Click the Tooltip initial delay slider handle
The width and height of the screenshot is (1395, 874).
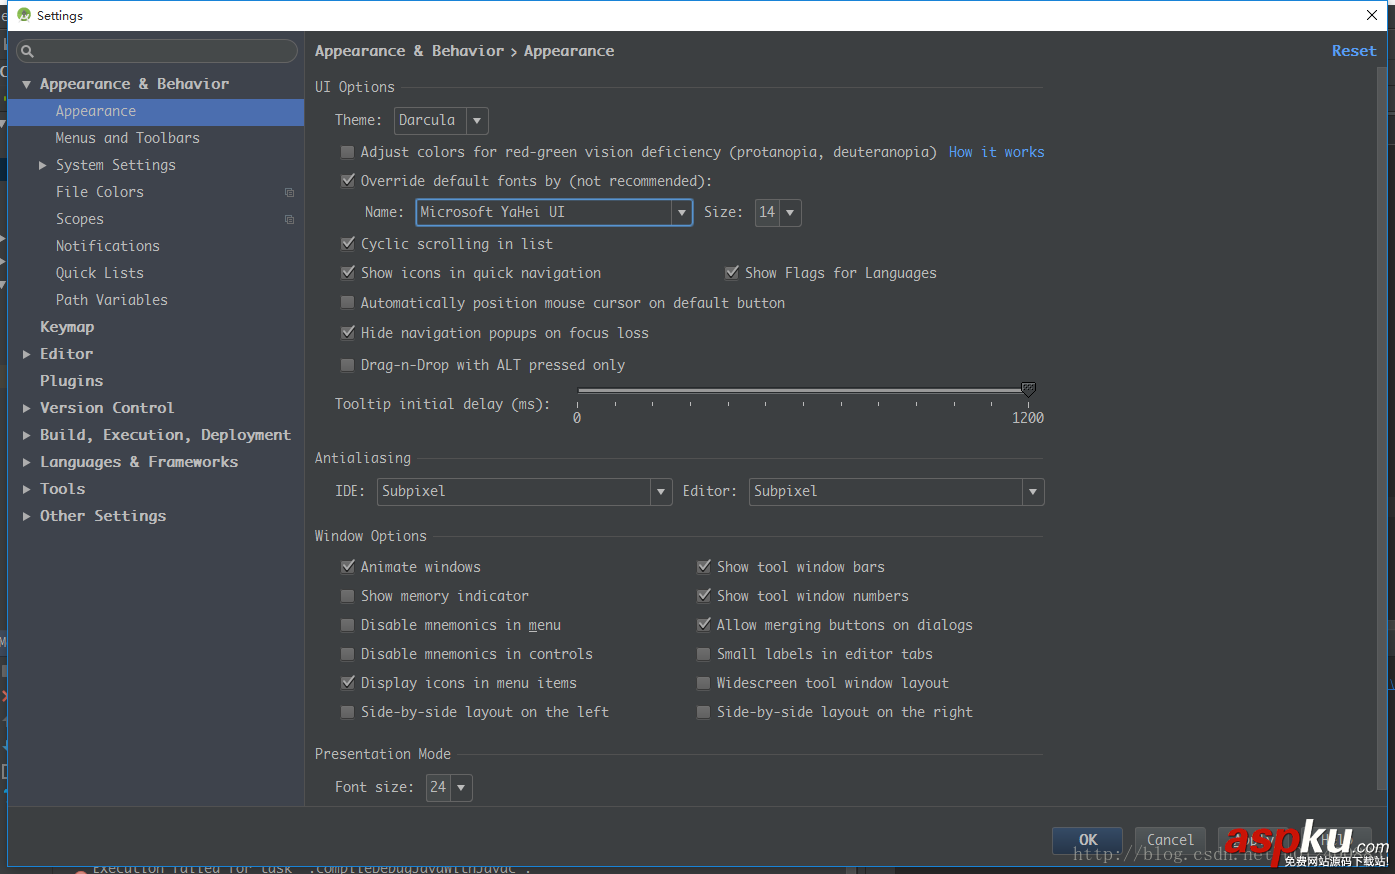coord(1028,389)
